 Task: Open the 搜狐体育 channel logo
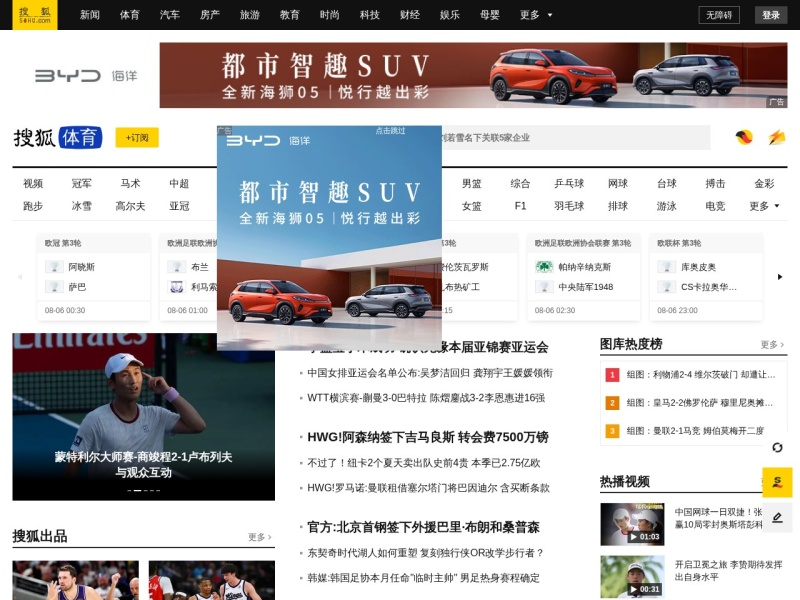[x=58, y=138]
